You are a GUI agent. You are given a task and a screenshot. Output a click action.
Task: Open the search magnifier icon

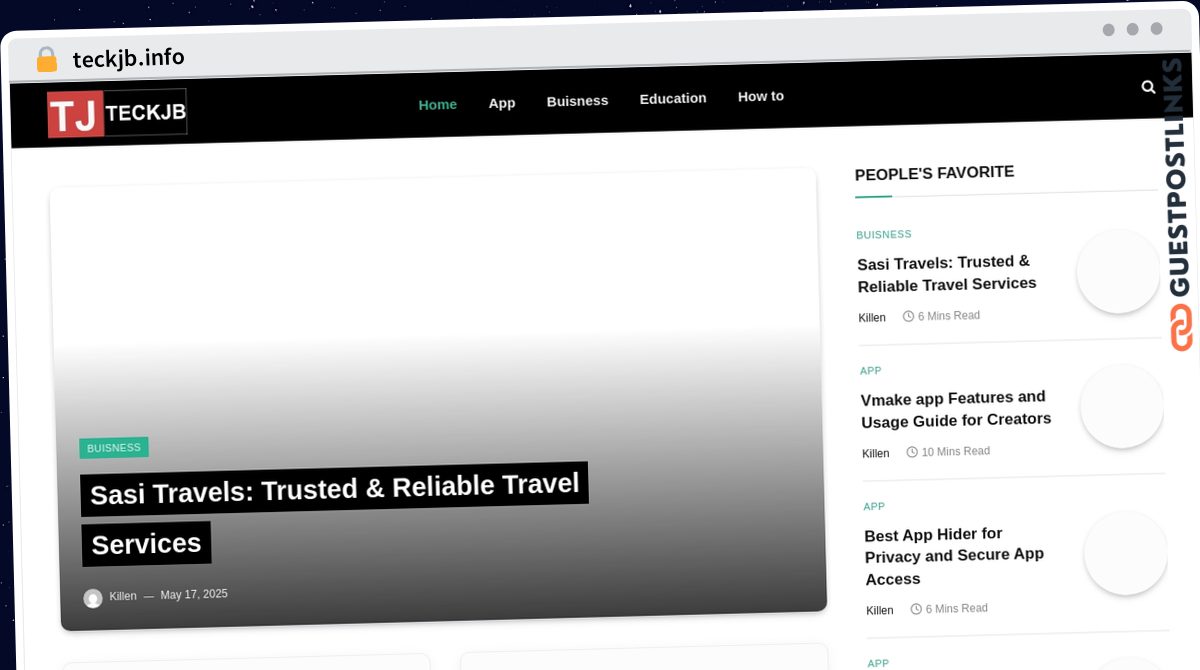1148,87
